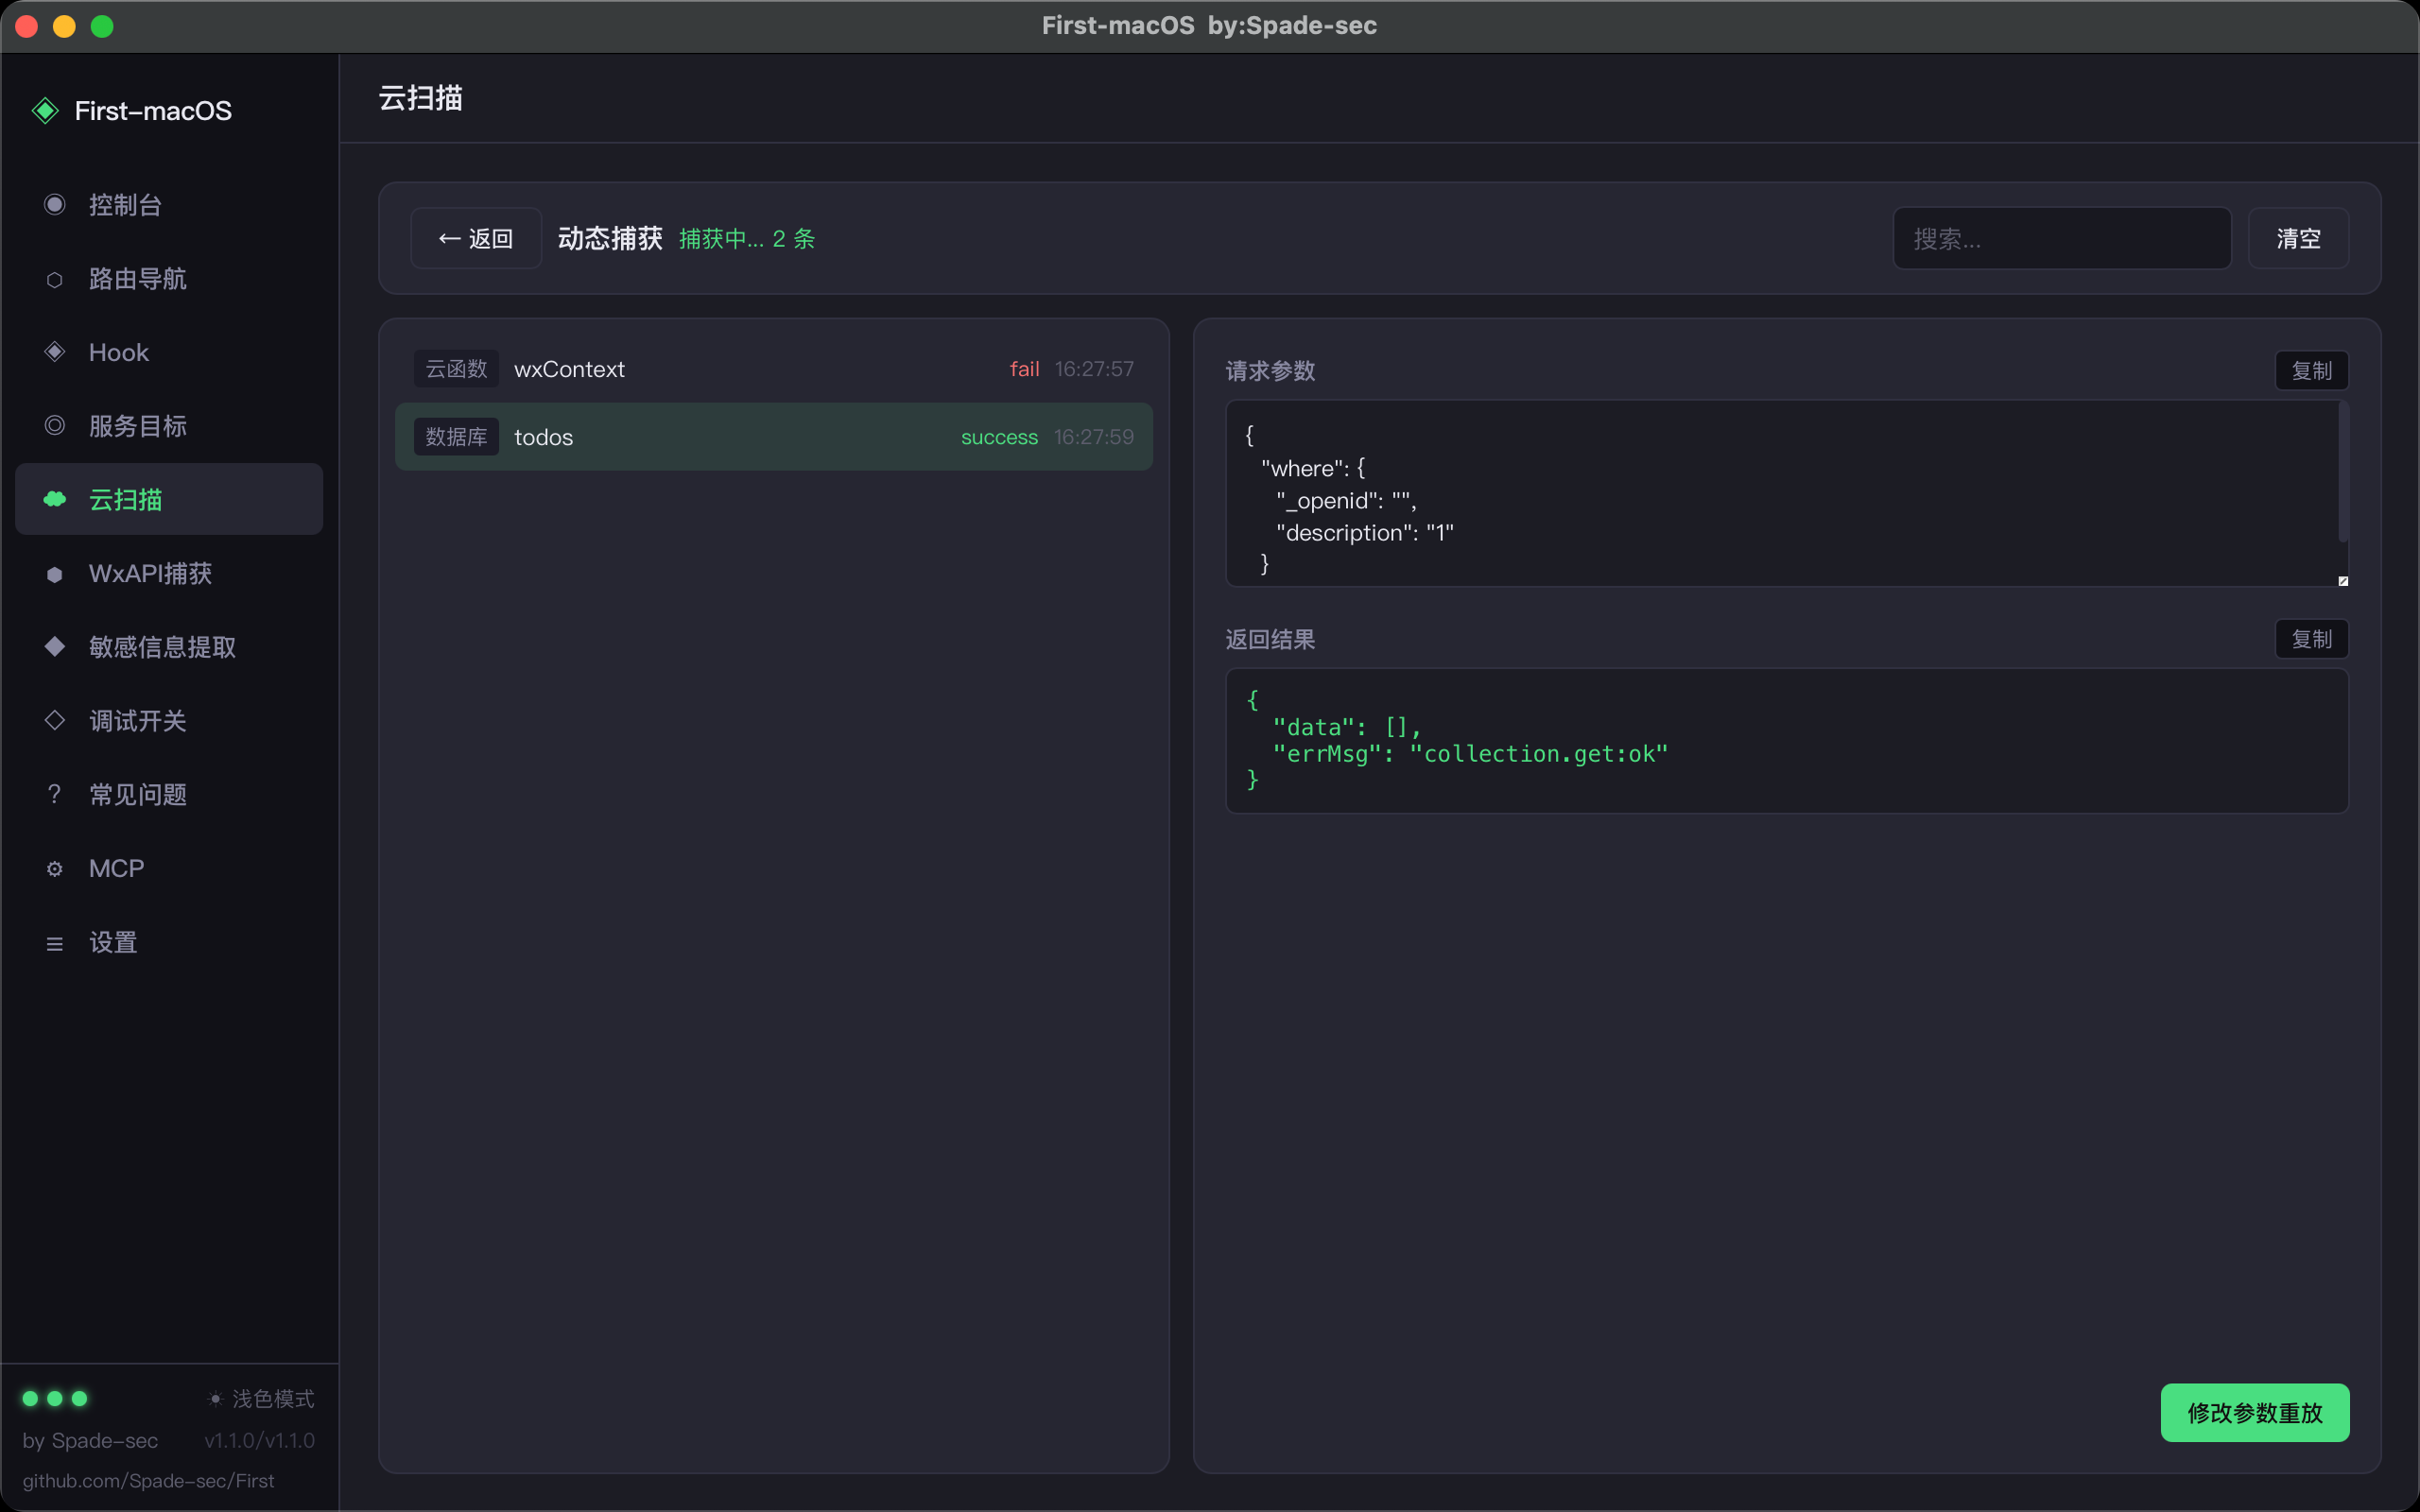The image size is (2420, 1512).
Task: Click the by Spade-sec footer text
Action: [x=90, y=1440]
